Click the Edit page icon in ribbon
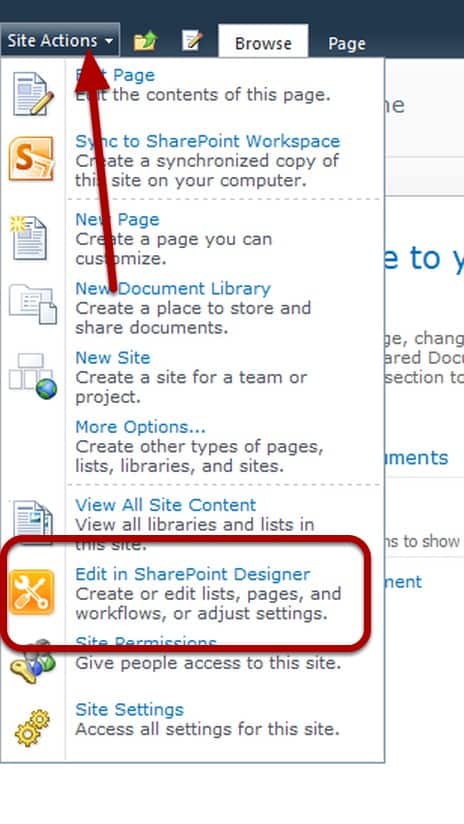This screenshot has width=464, height=824. [192, 40]
